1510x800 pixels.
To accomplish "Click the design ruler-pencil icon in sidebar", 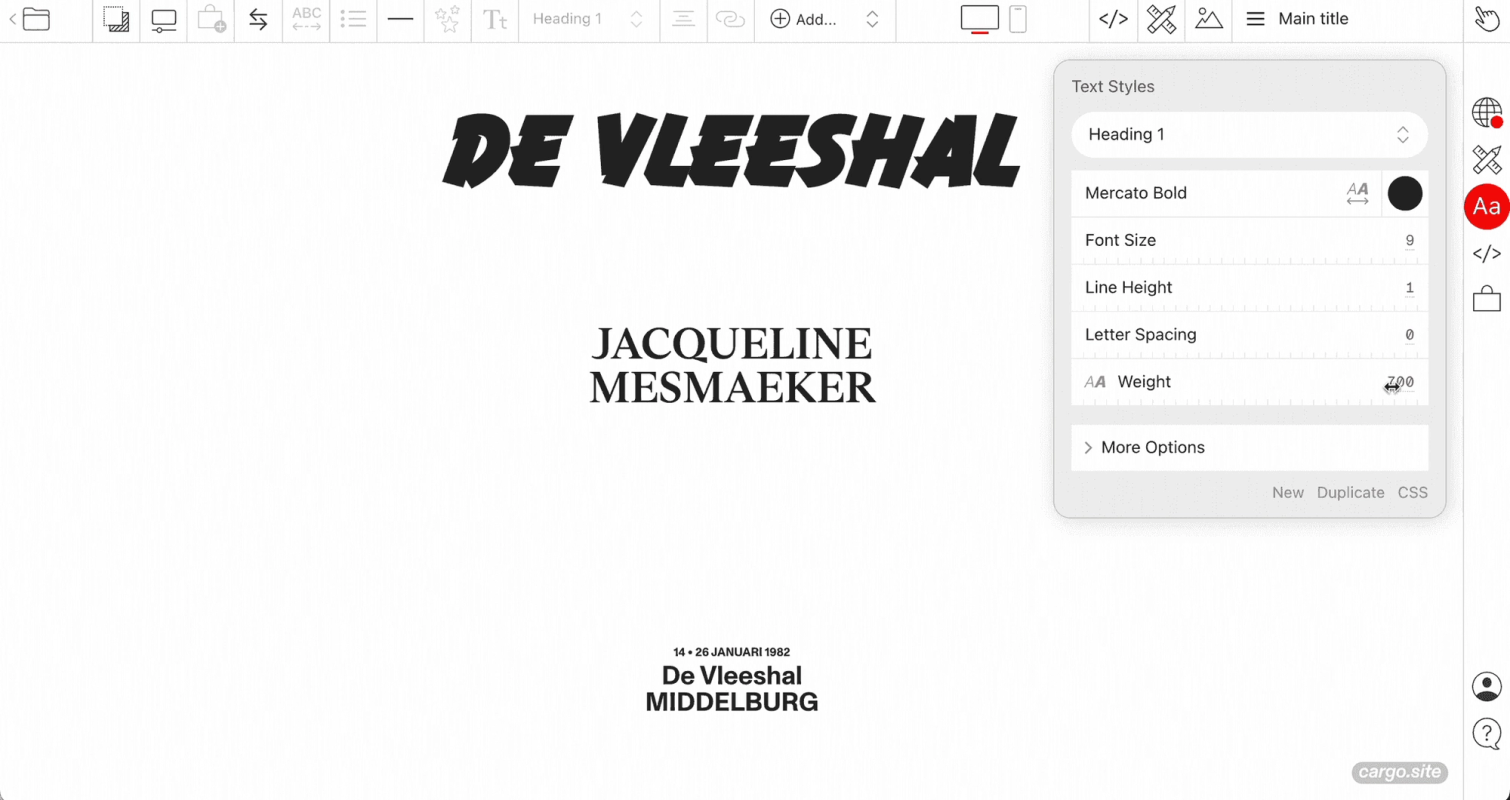I will pos(1487,160).
